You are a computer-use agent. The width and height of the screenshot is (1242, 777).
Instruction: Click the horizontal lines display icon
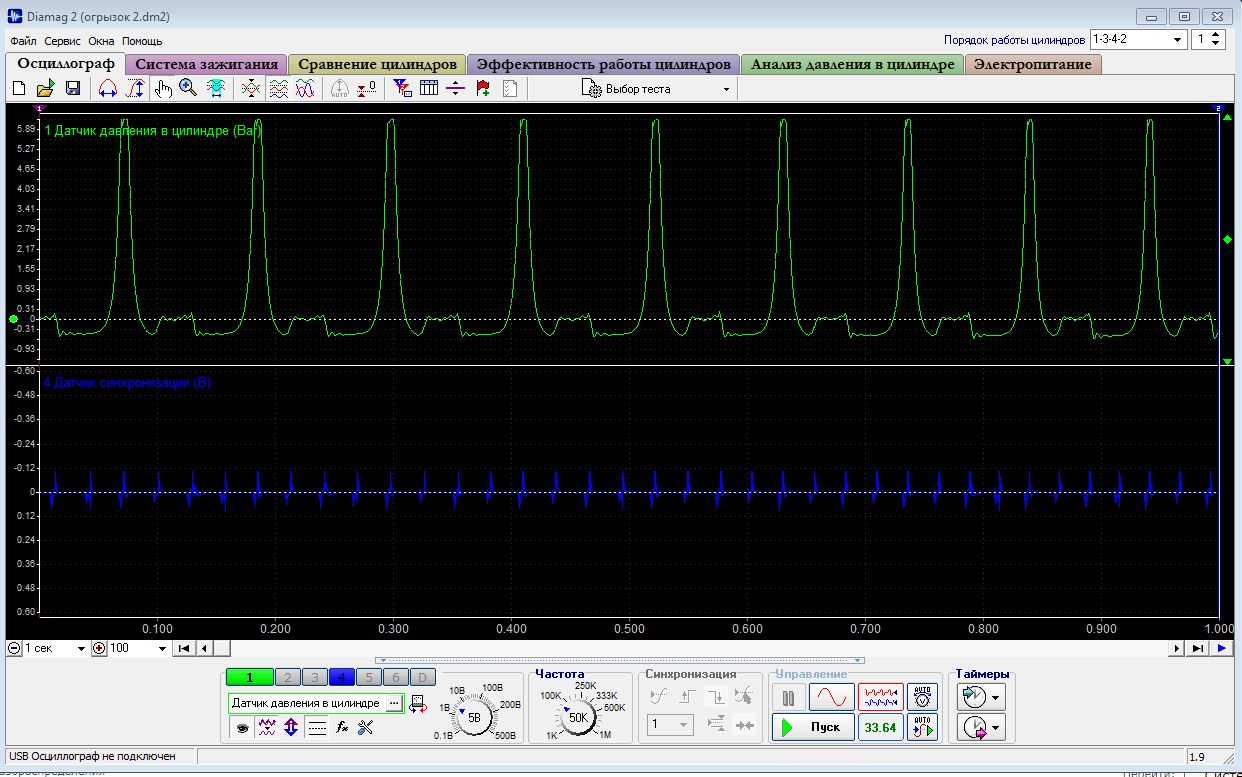tap(317, 727)
